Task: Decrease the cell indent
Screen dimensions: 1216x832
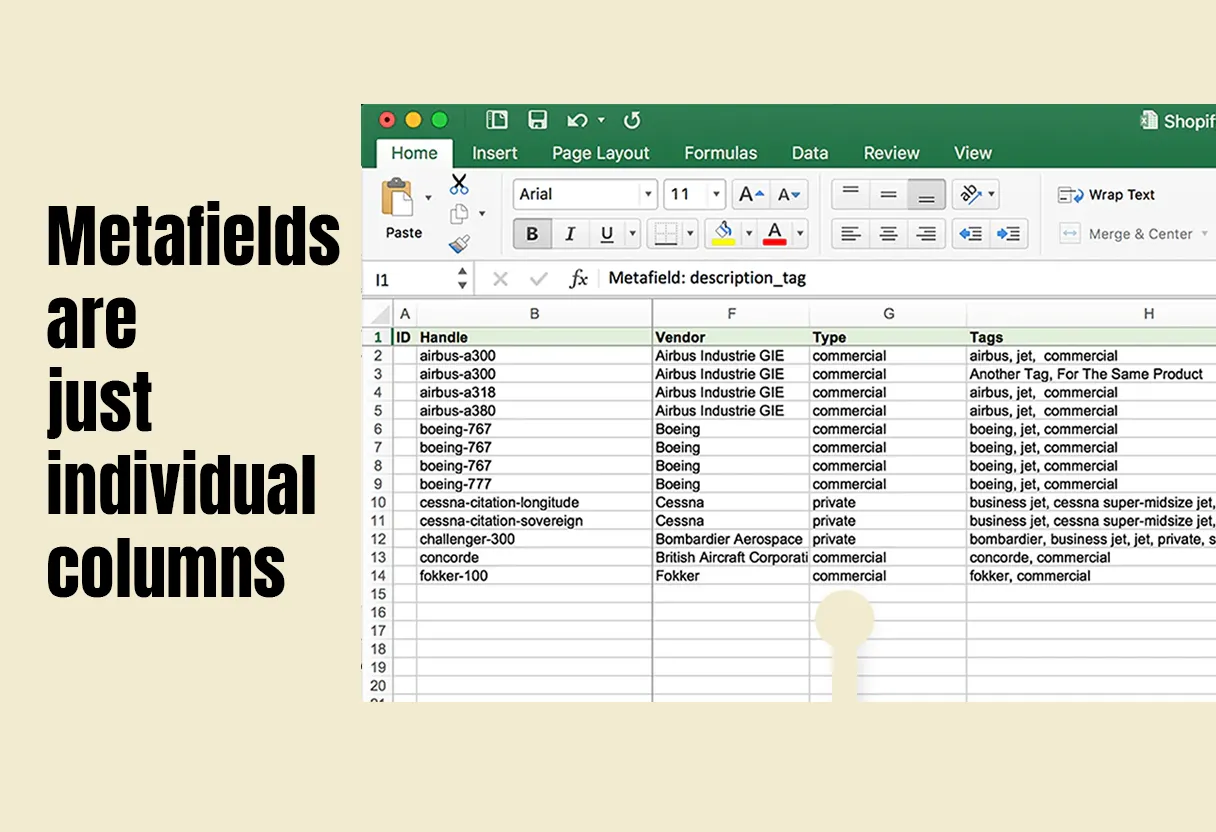Action: [970, 234]
